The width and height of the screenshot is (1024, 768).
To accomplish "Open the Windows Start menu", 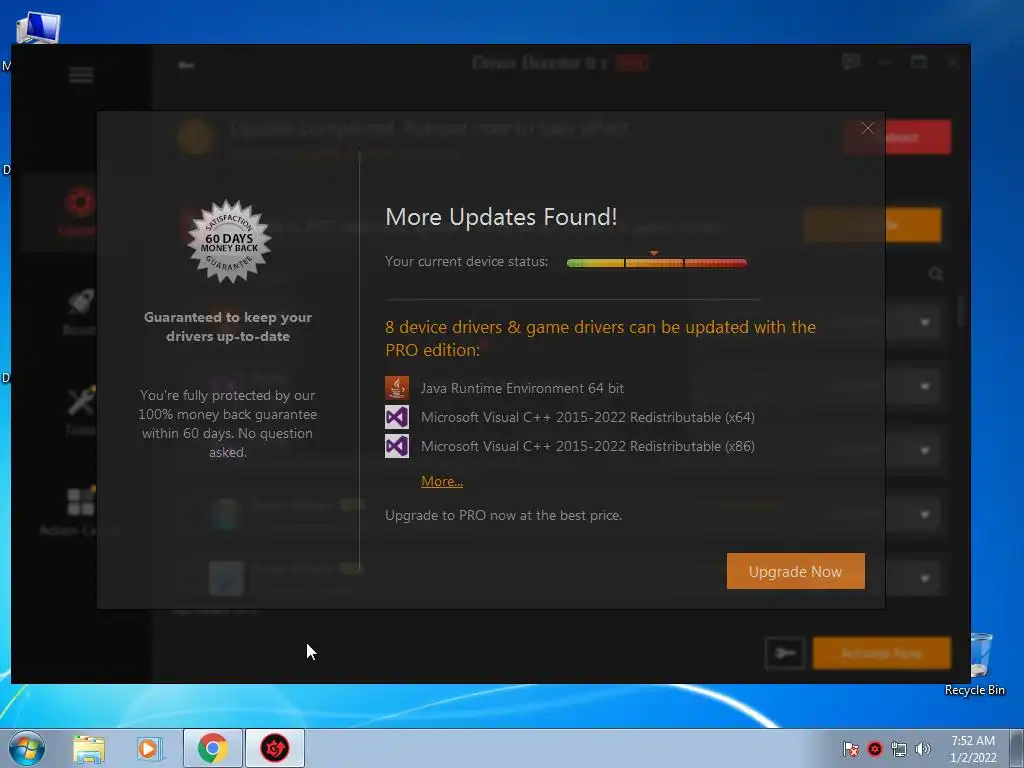I will 26,748.
